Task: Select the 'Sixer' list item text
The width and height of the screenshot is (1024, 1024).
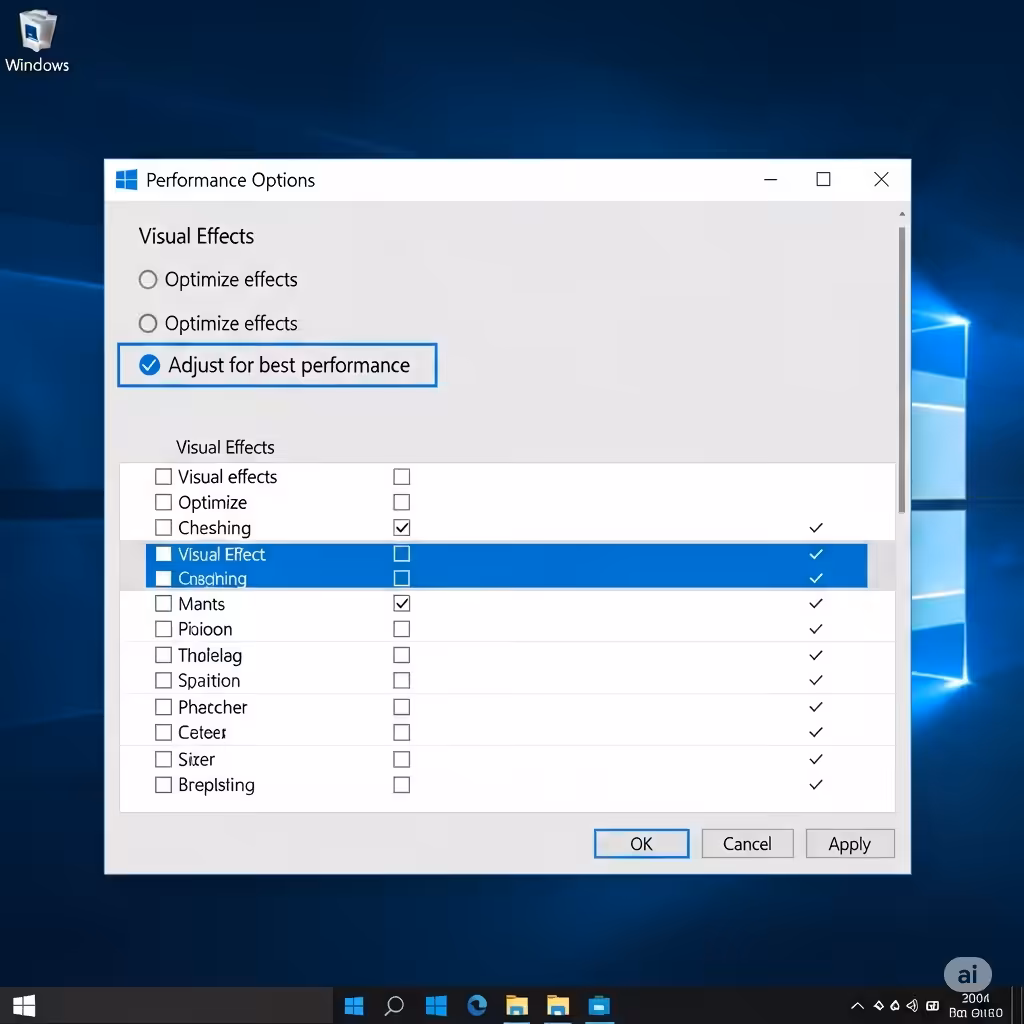Action: point(197,760)
